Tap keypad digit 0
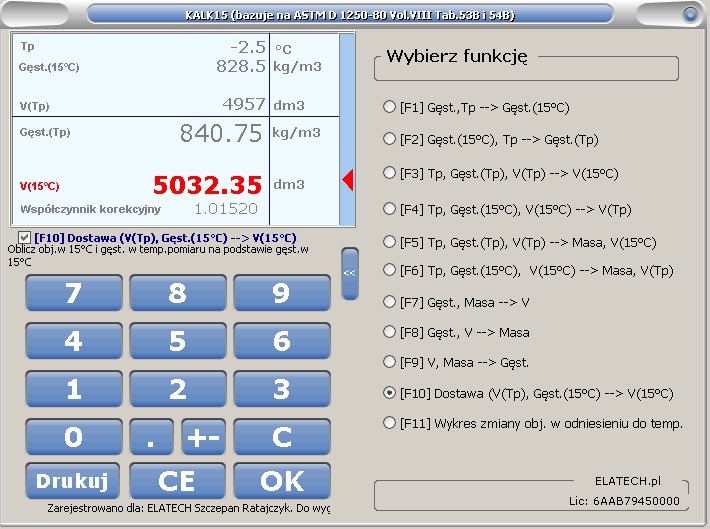The width and height of the screenshot is (710, 529). tap(74, 437)
